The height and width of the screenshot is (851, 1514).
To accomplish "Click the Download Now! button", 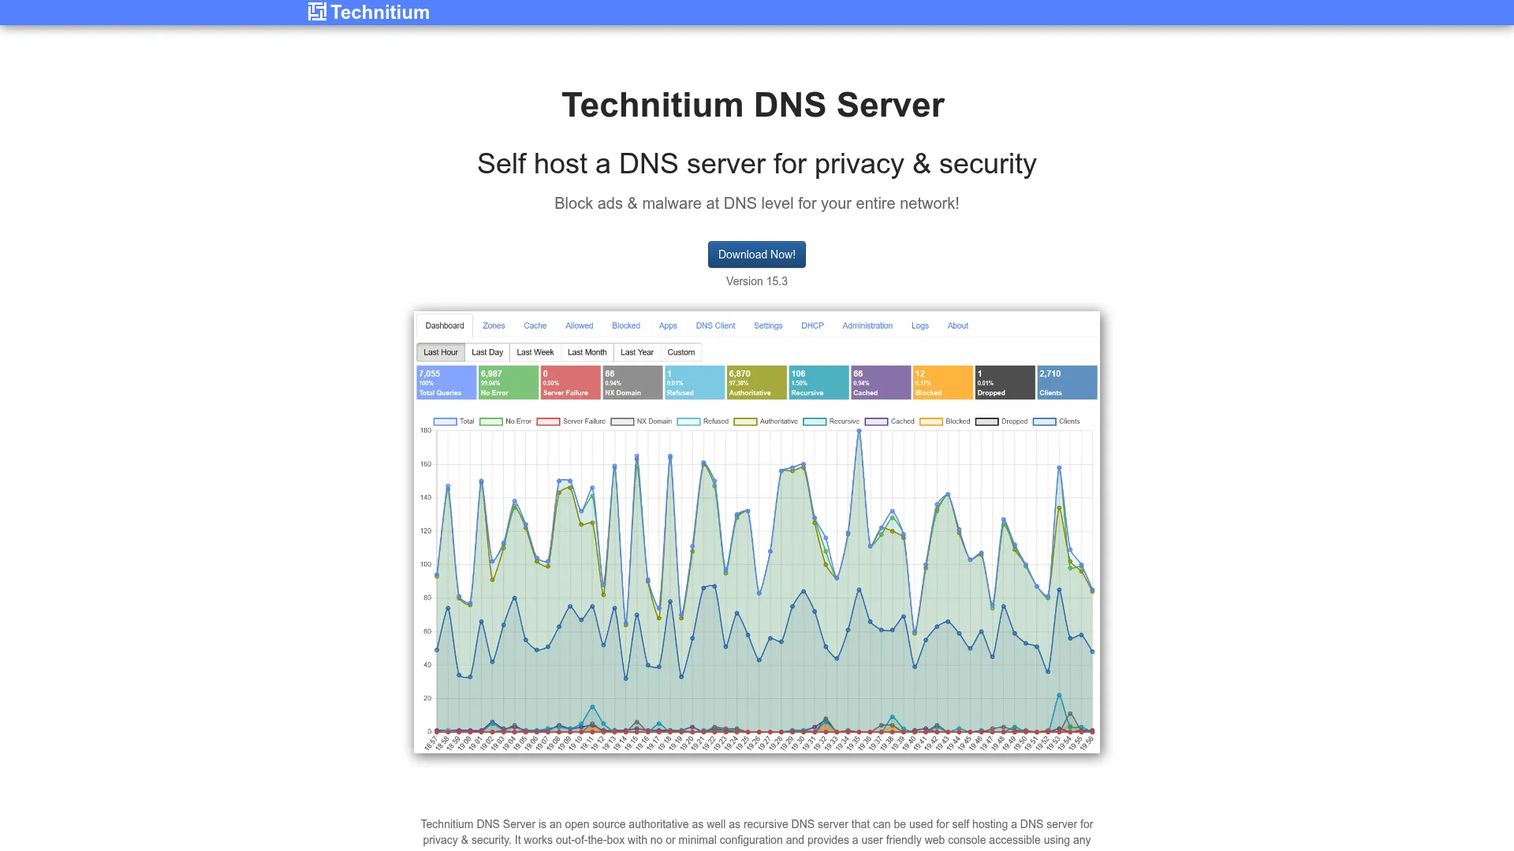I will tap(757, 254).
